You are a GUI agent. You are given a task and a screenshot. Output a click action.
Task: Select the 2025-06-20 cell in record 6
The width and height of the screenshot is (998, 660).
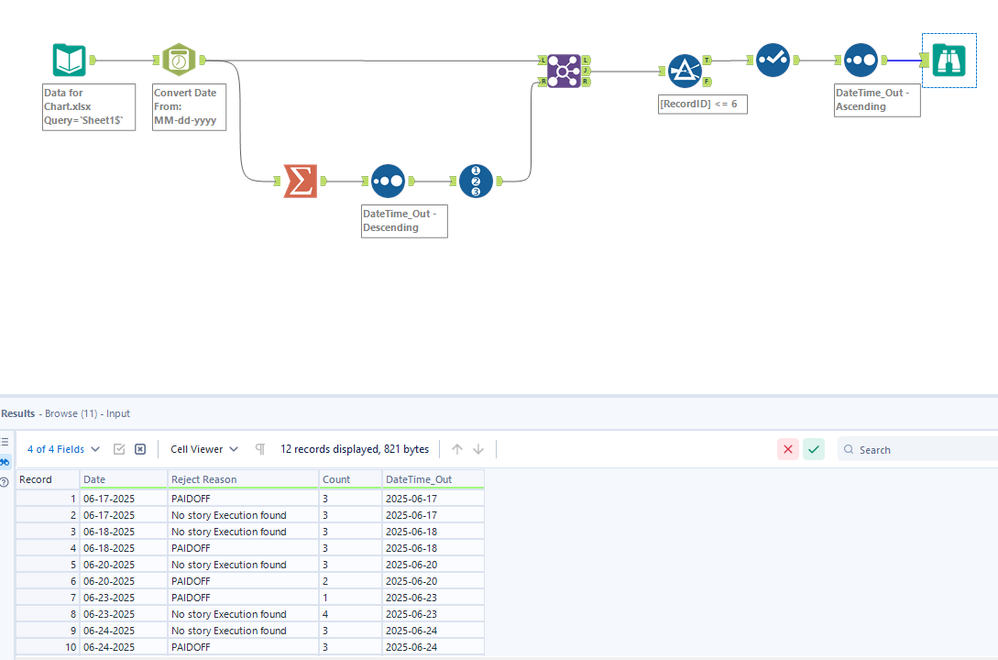(433, 581)
